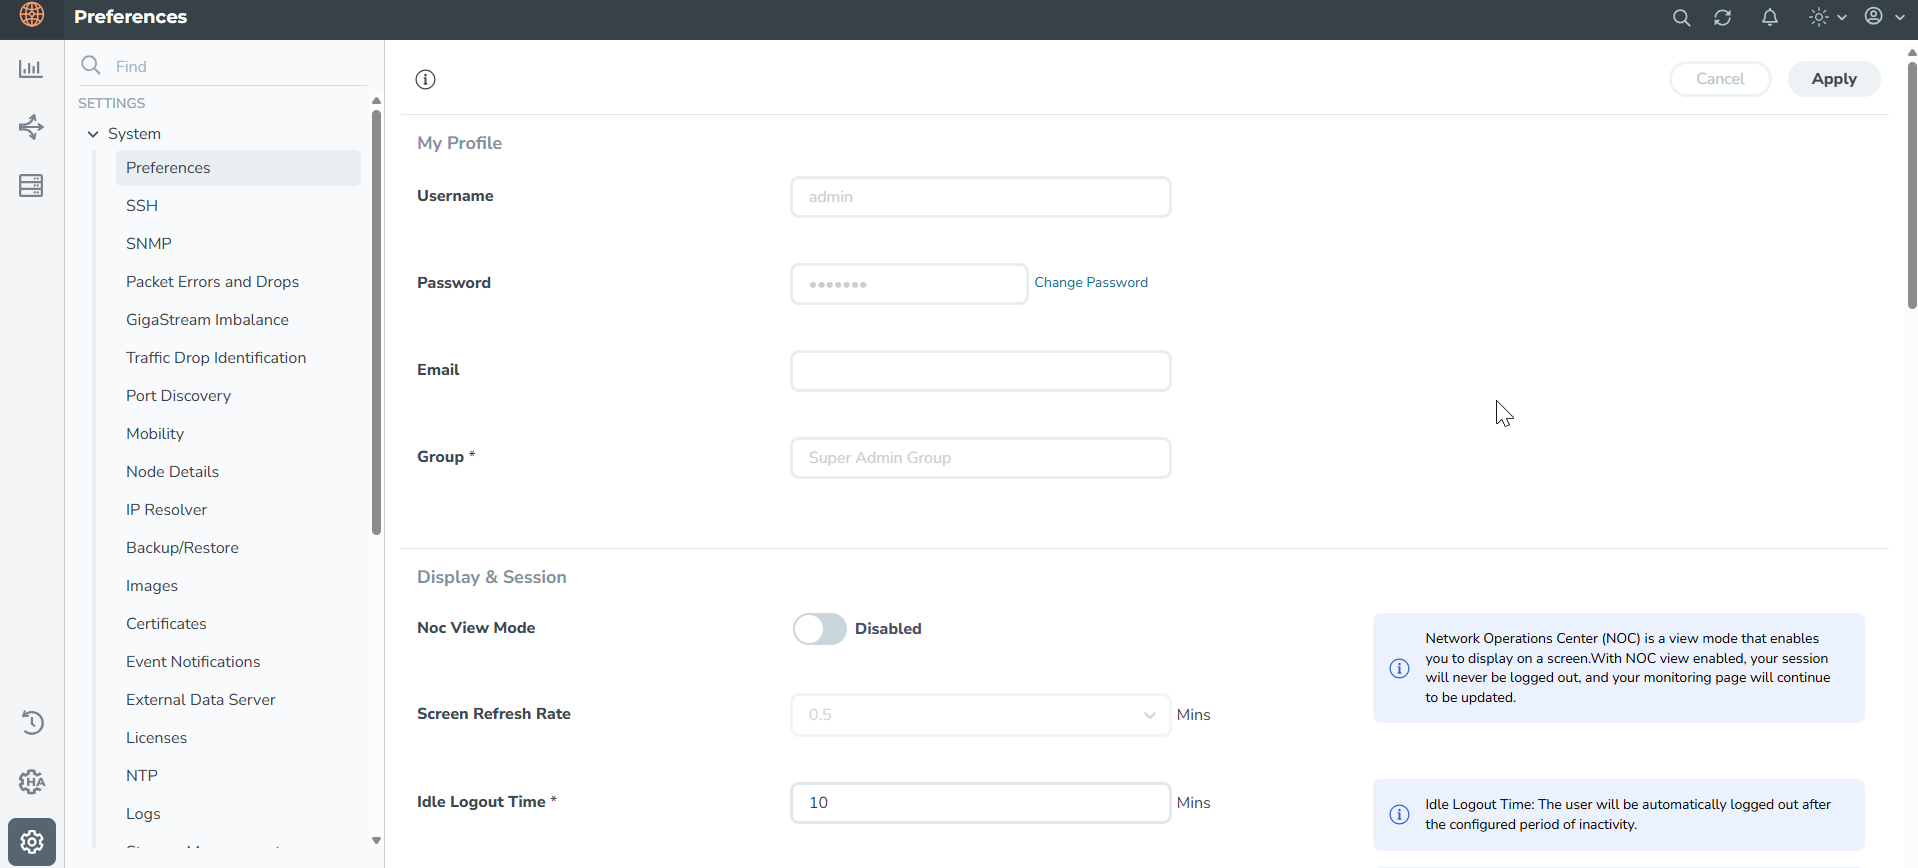The image size is (1918, 868).
Task: Click the Idle Logout Time field
Action: click(980, 803)
